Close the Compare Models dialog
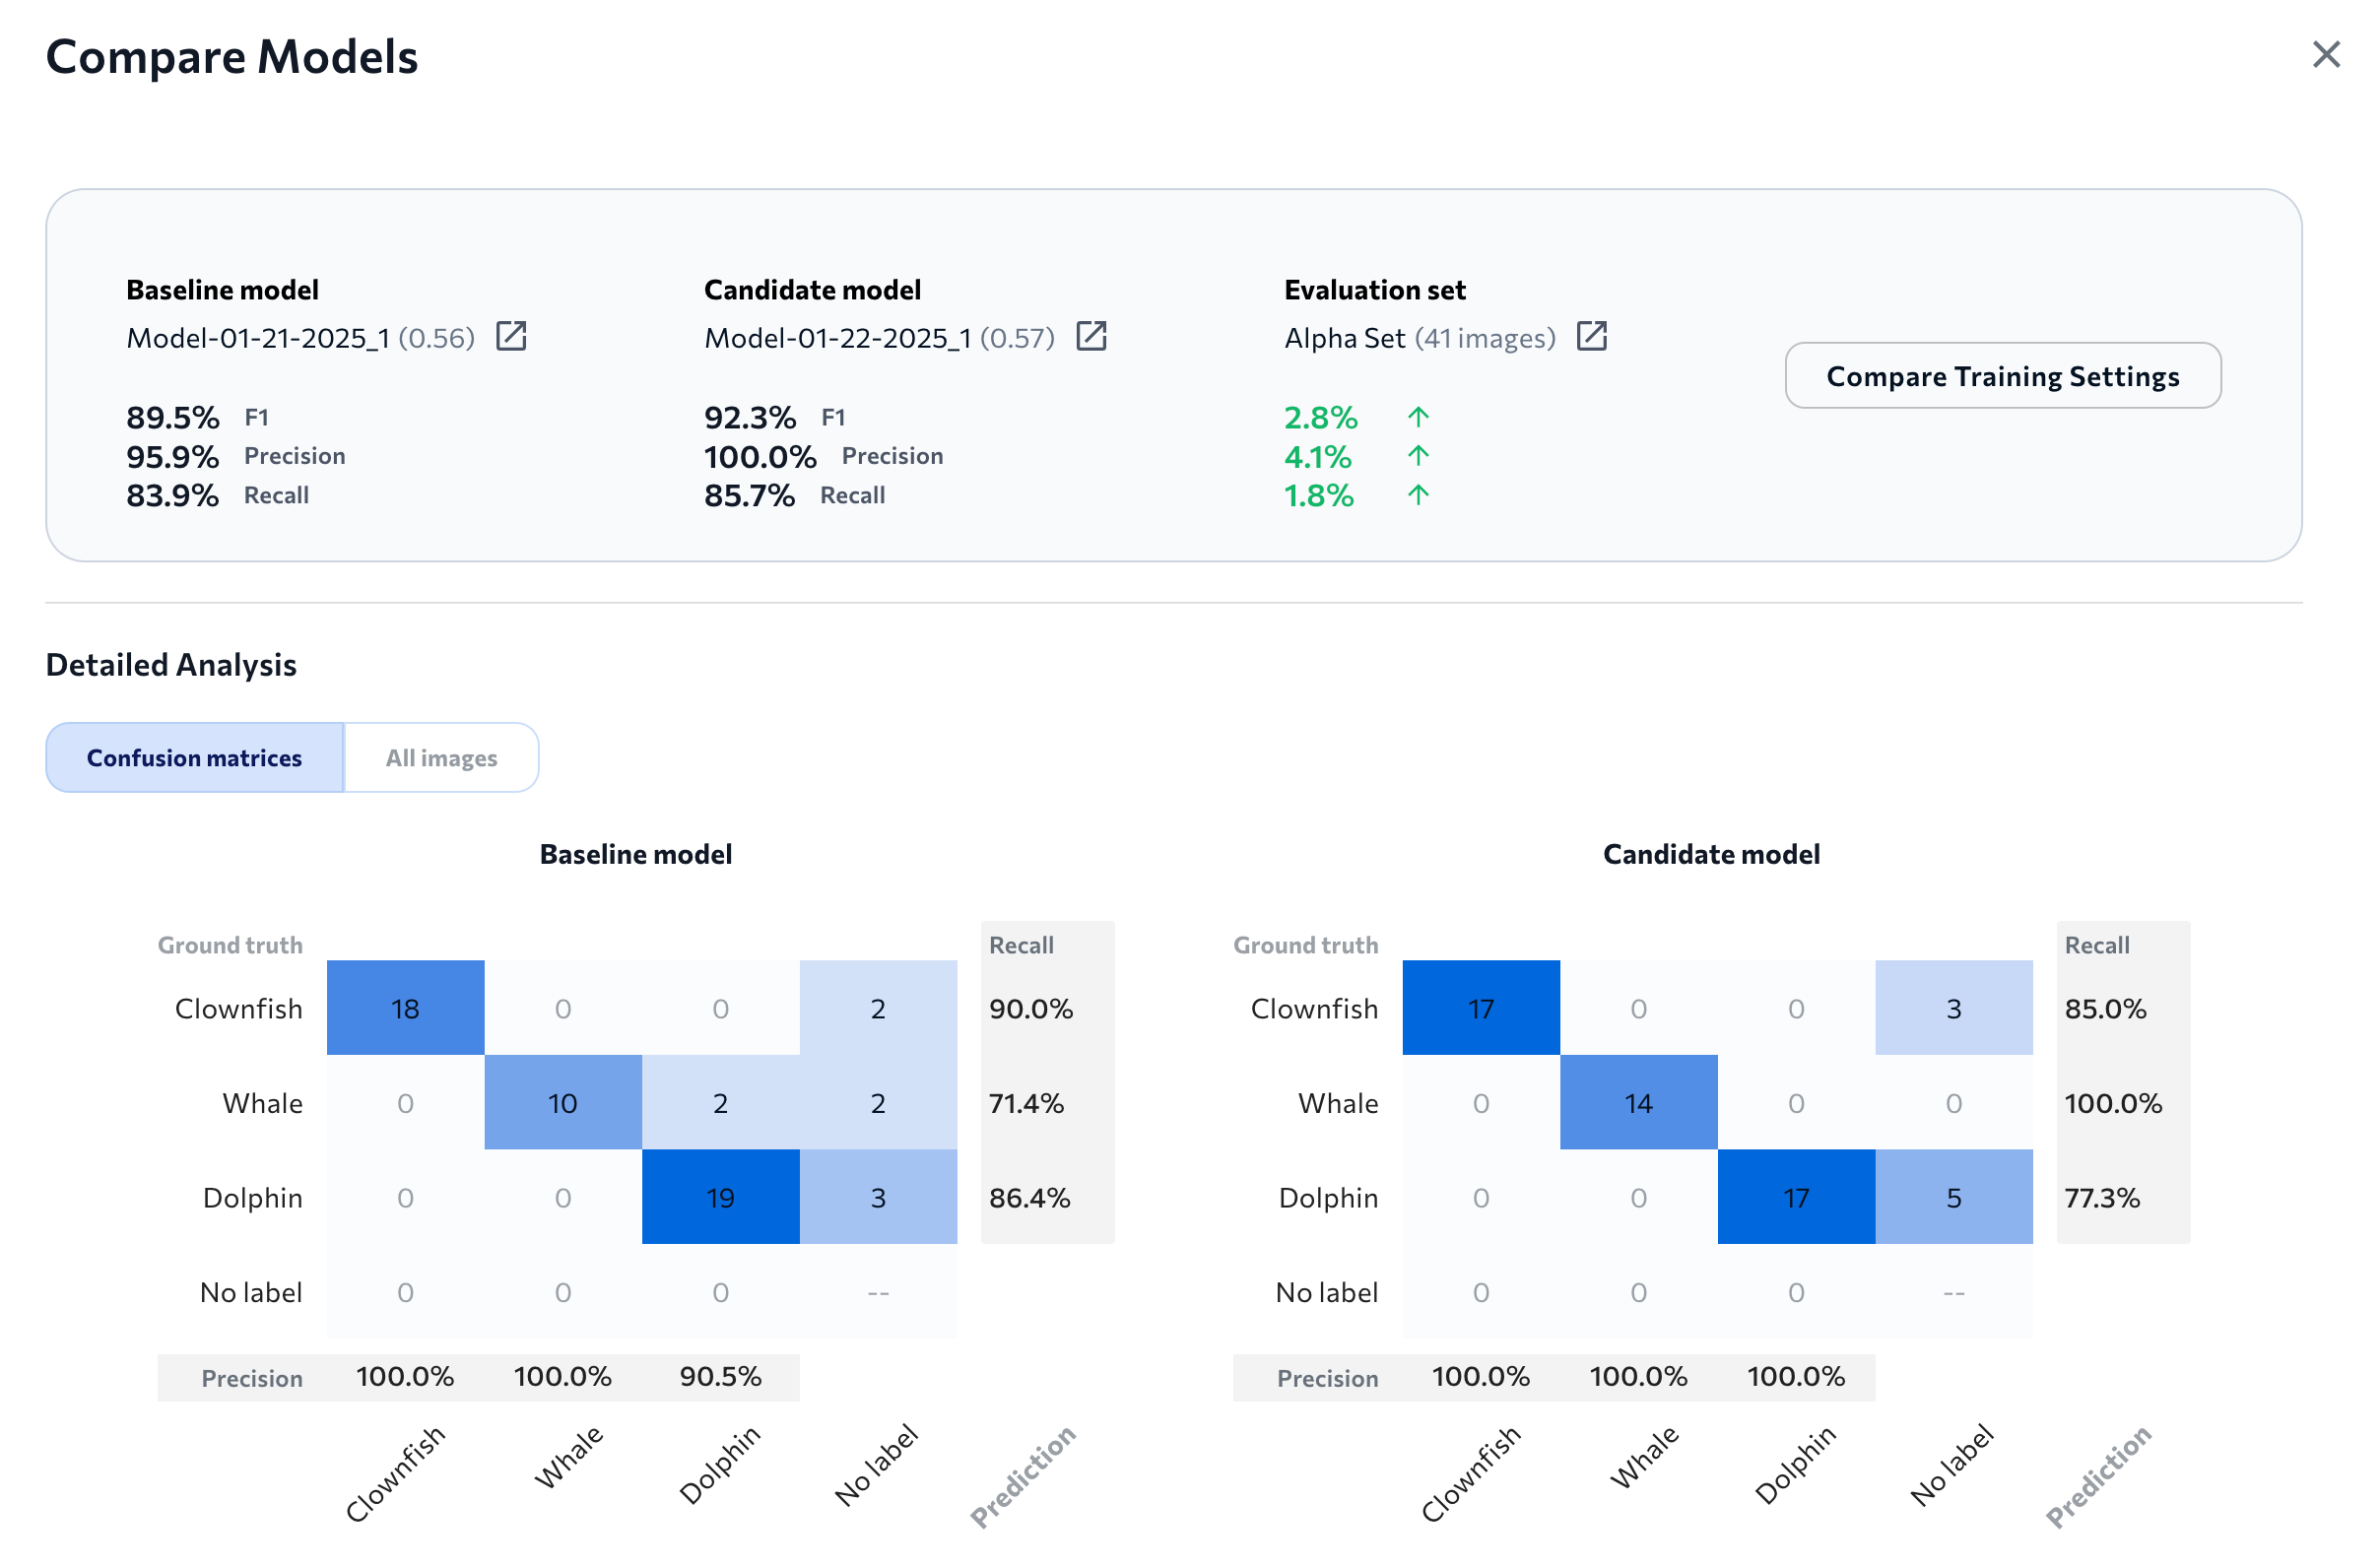The image size is (2380, 1568). [x=2326, y=55]
